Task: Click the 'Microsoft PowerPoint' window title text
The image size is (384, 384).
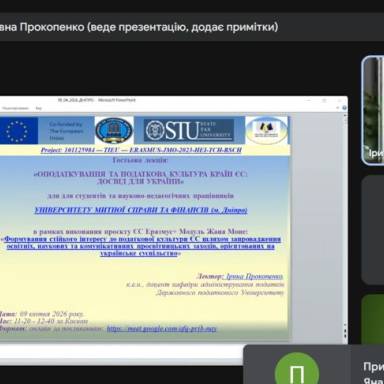Action: click(117, 100)
